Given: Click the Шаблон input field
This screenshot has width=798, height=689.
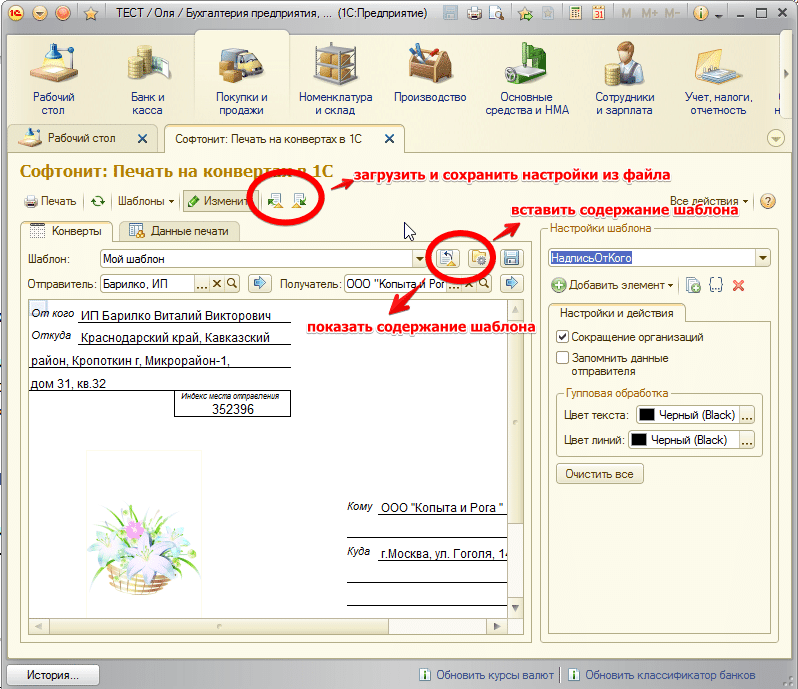Looking at the screenshot, I should pyautogui.click(x=257, y=259).
